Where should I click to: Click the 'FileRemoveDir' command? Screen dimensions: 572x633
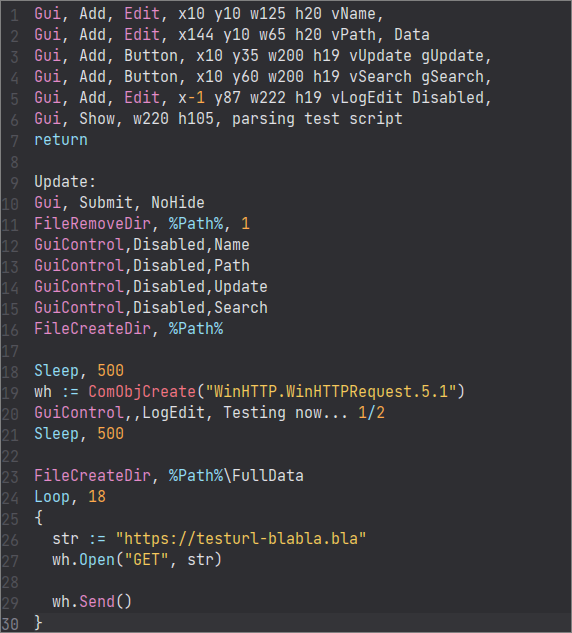click(92, 224)
